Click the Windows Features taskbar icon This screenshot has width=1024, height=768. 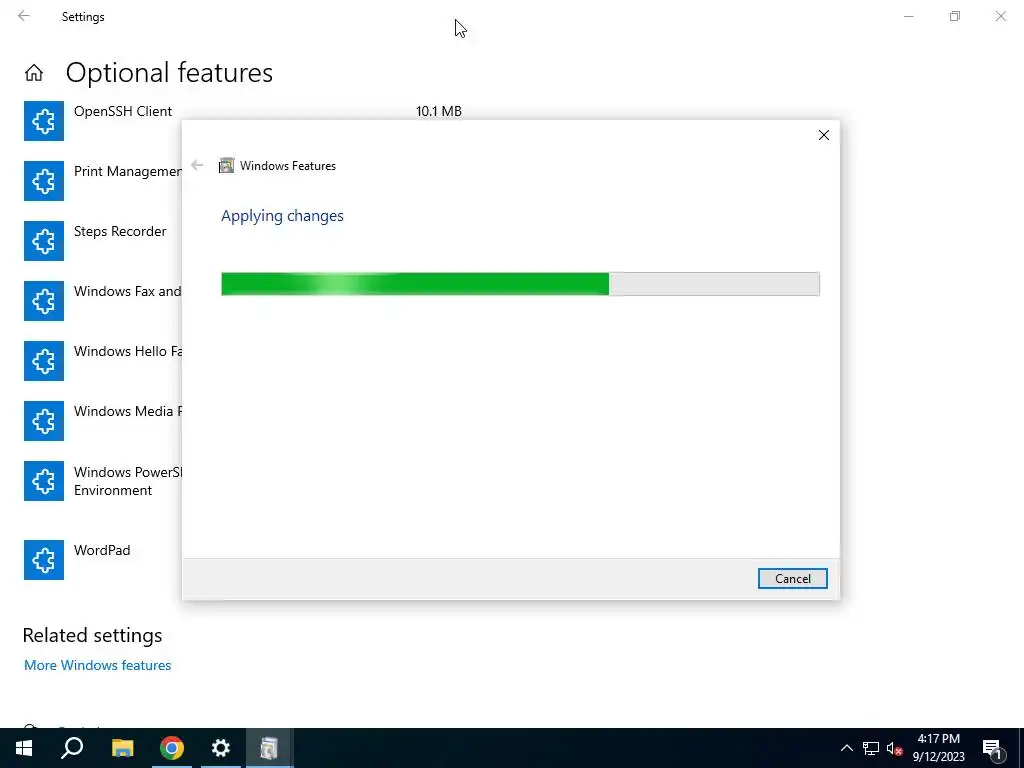click(x=269, y=748)
